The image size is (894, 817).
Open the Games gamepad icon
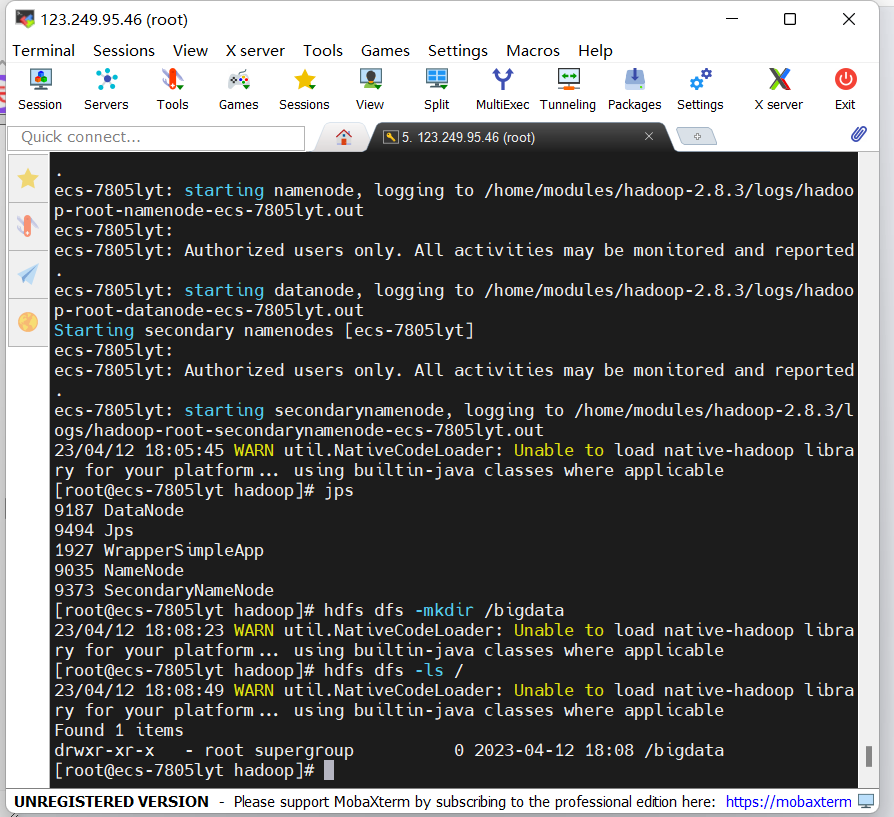click(x=238, y=89)
